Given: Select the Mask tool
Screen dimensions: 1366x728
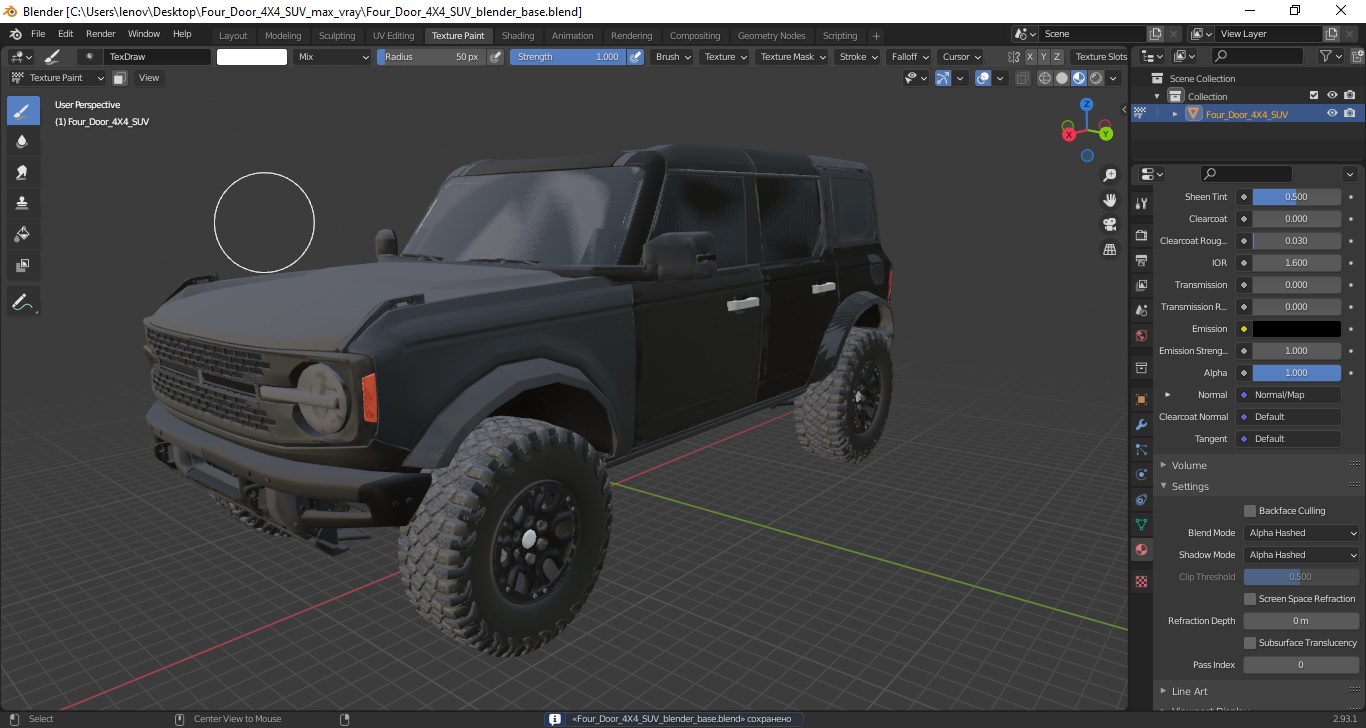Looking at the screenshot, I should (23, 265).
